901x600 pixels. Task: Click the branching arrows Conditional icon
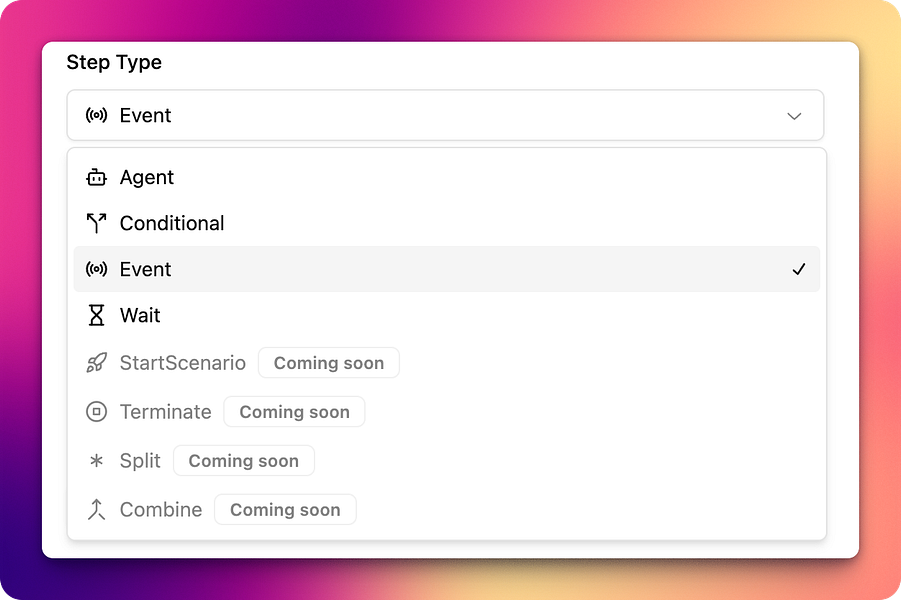pos(96,224)
